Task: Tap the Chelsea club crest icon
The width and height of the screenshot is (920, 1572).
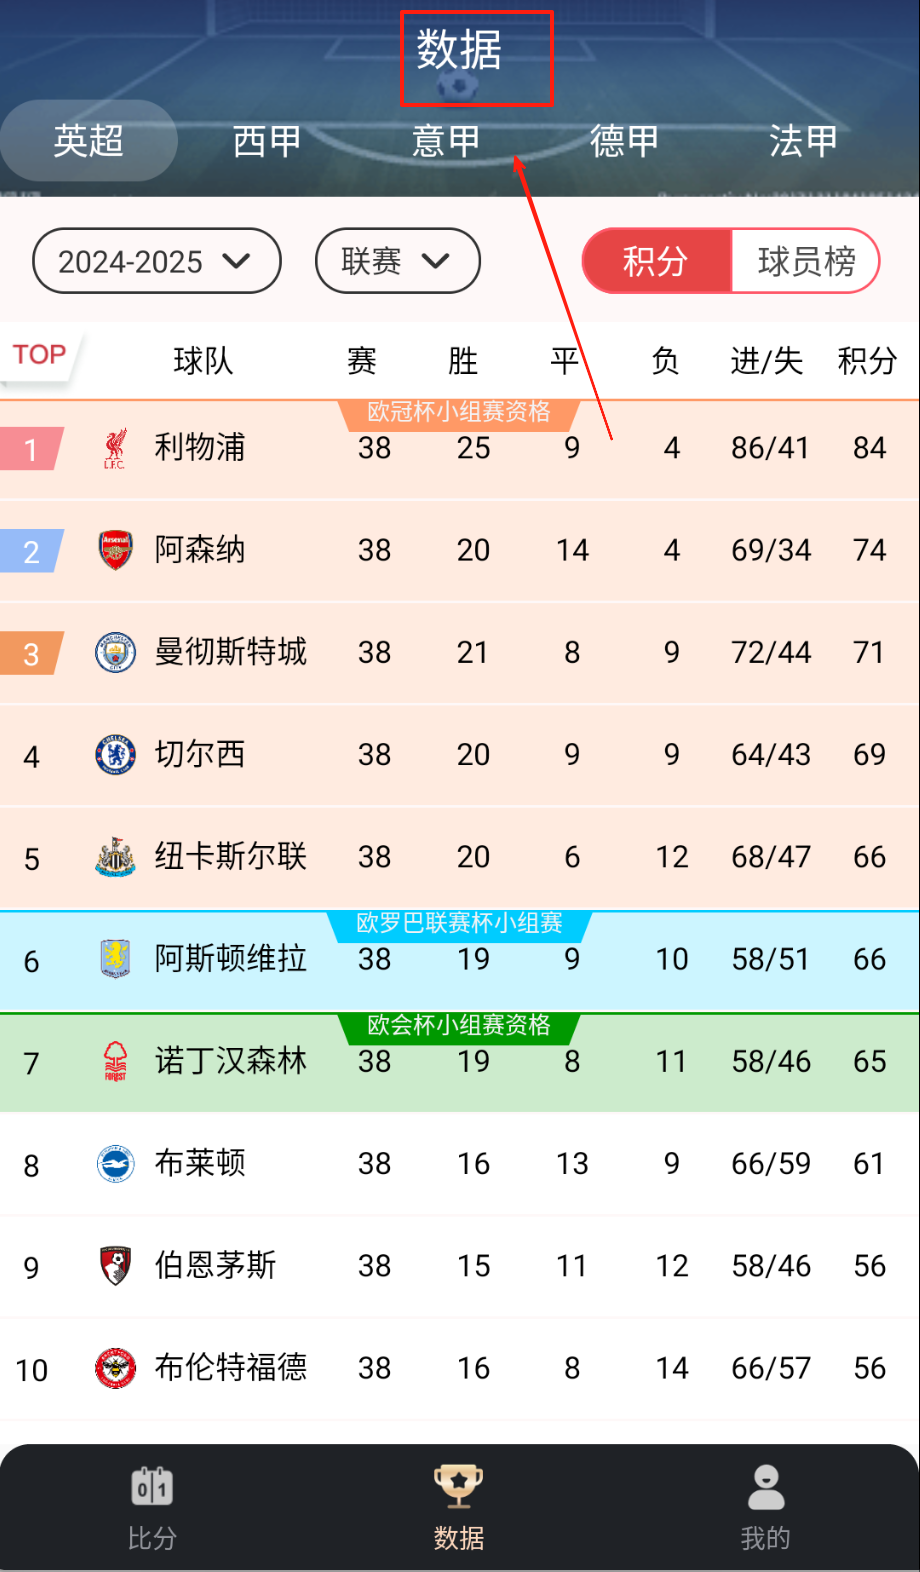Action: click(x=116, y=755)
